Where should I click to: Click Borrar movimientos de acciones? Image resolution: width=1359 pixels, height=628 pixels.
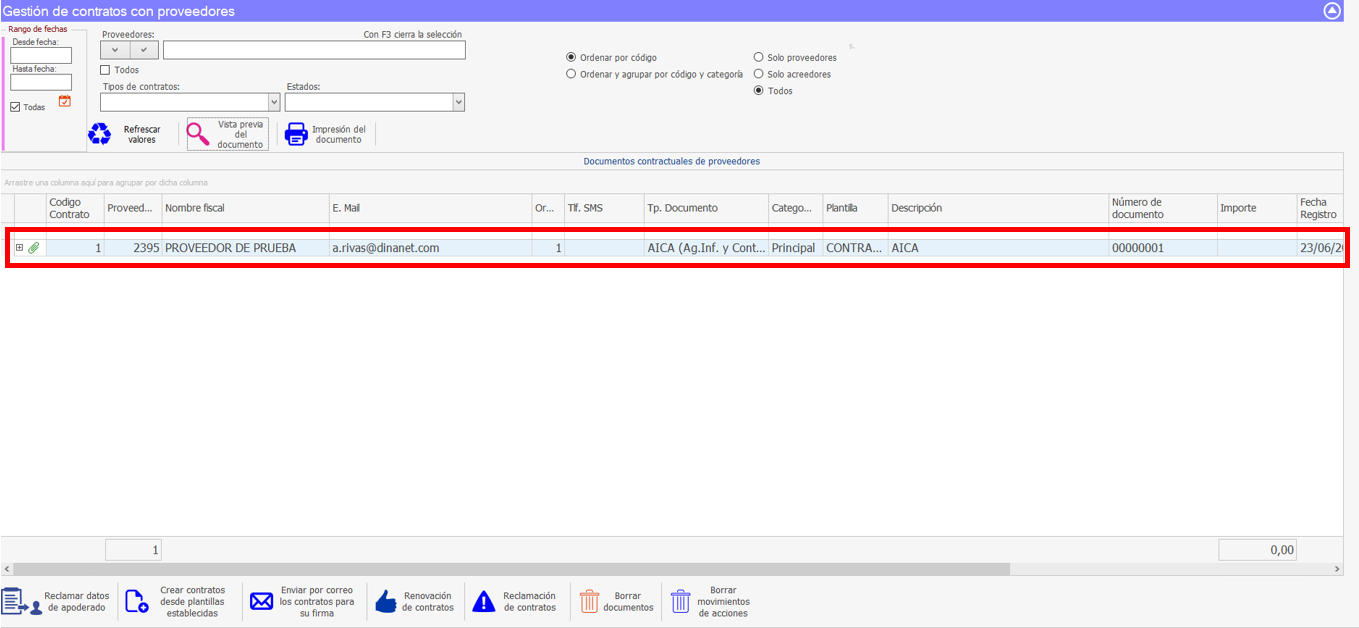pos(681,601)
